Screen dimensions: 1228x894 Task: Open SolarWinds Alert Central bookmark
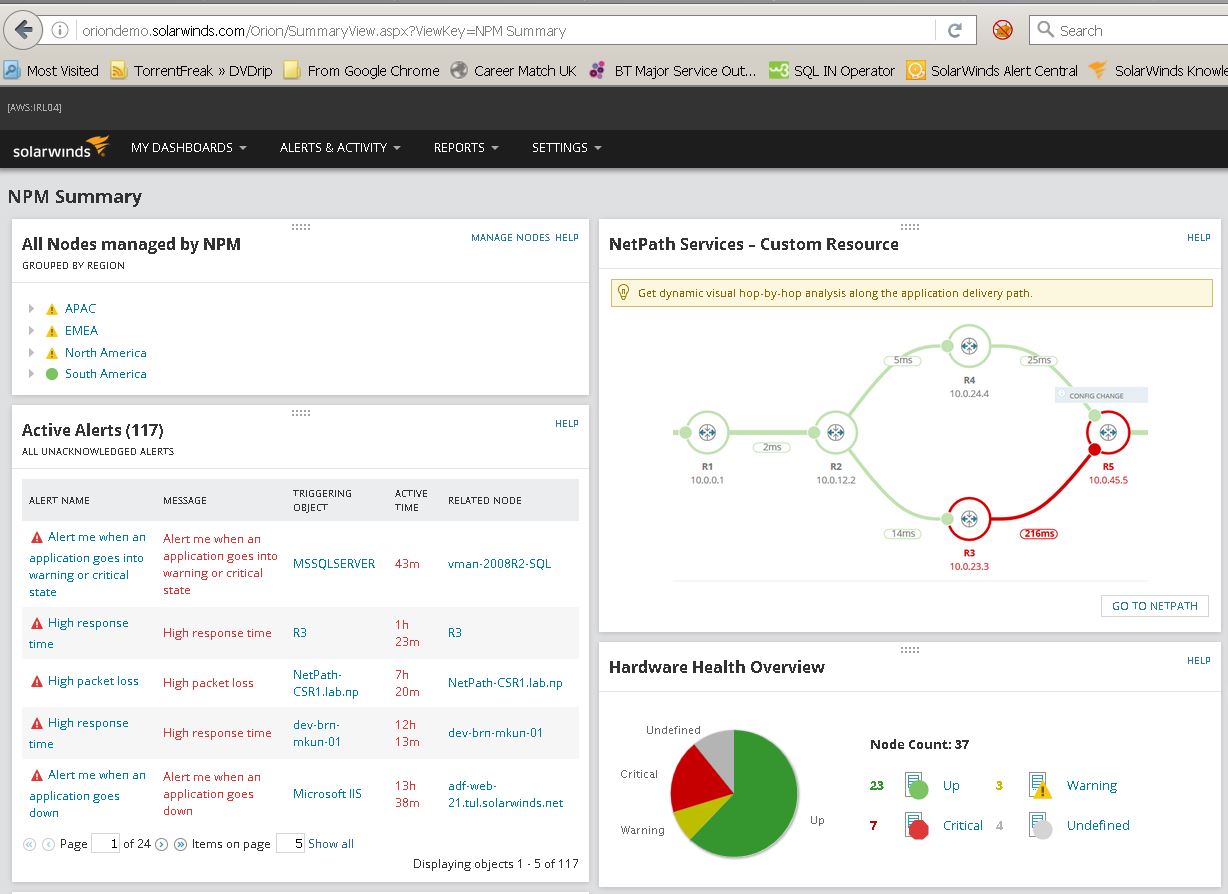[992, 71]
